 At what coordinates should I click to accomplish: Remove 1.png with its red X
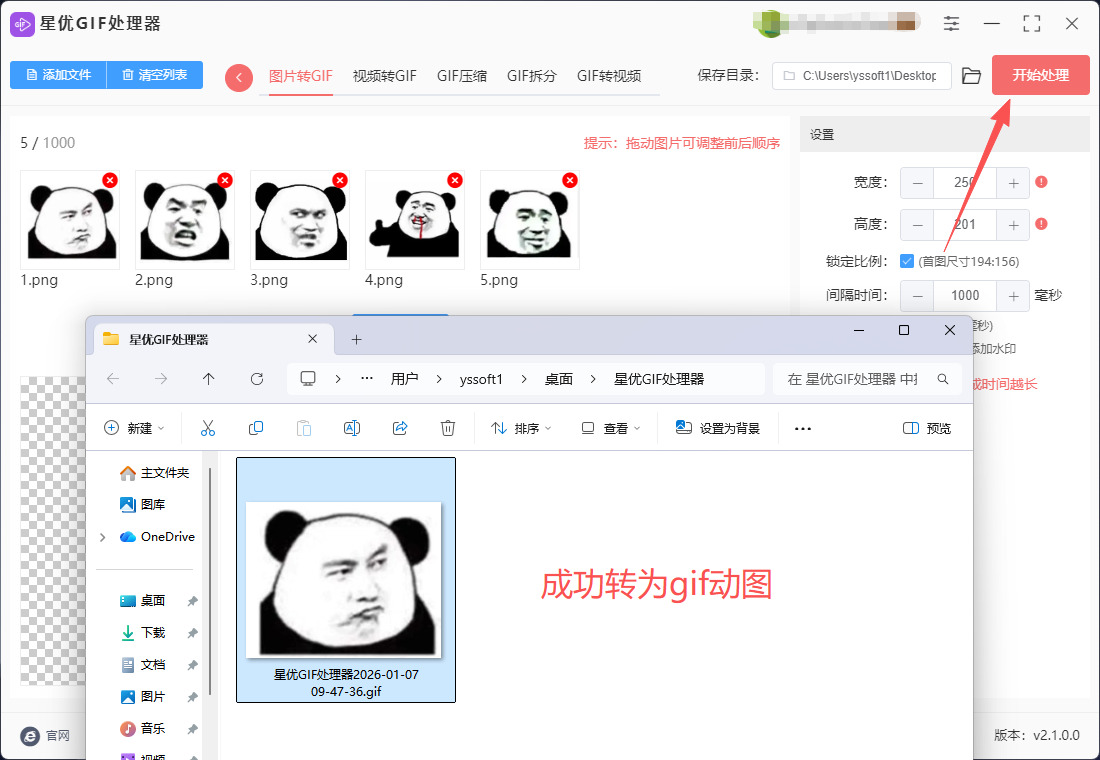(109, 180)
